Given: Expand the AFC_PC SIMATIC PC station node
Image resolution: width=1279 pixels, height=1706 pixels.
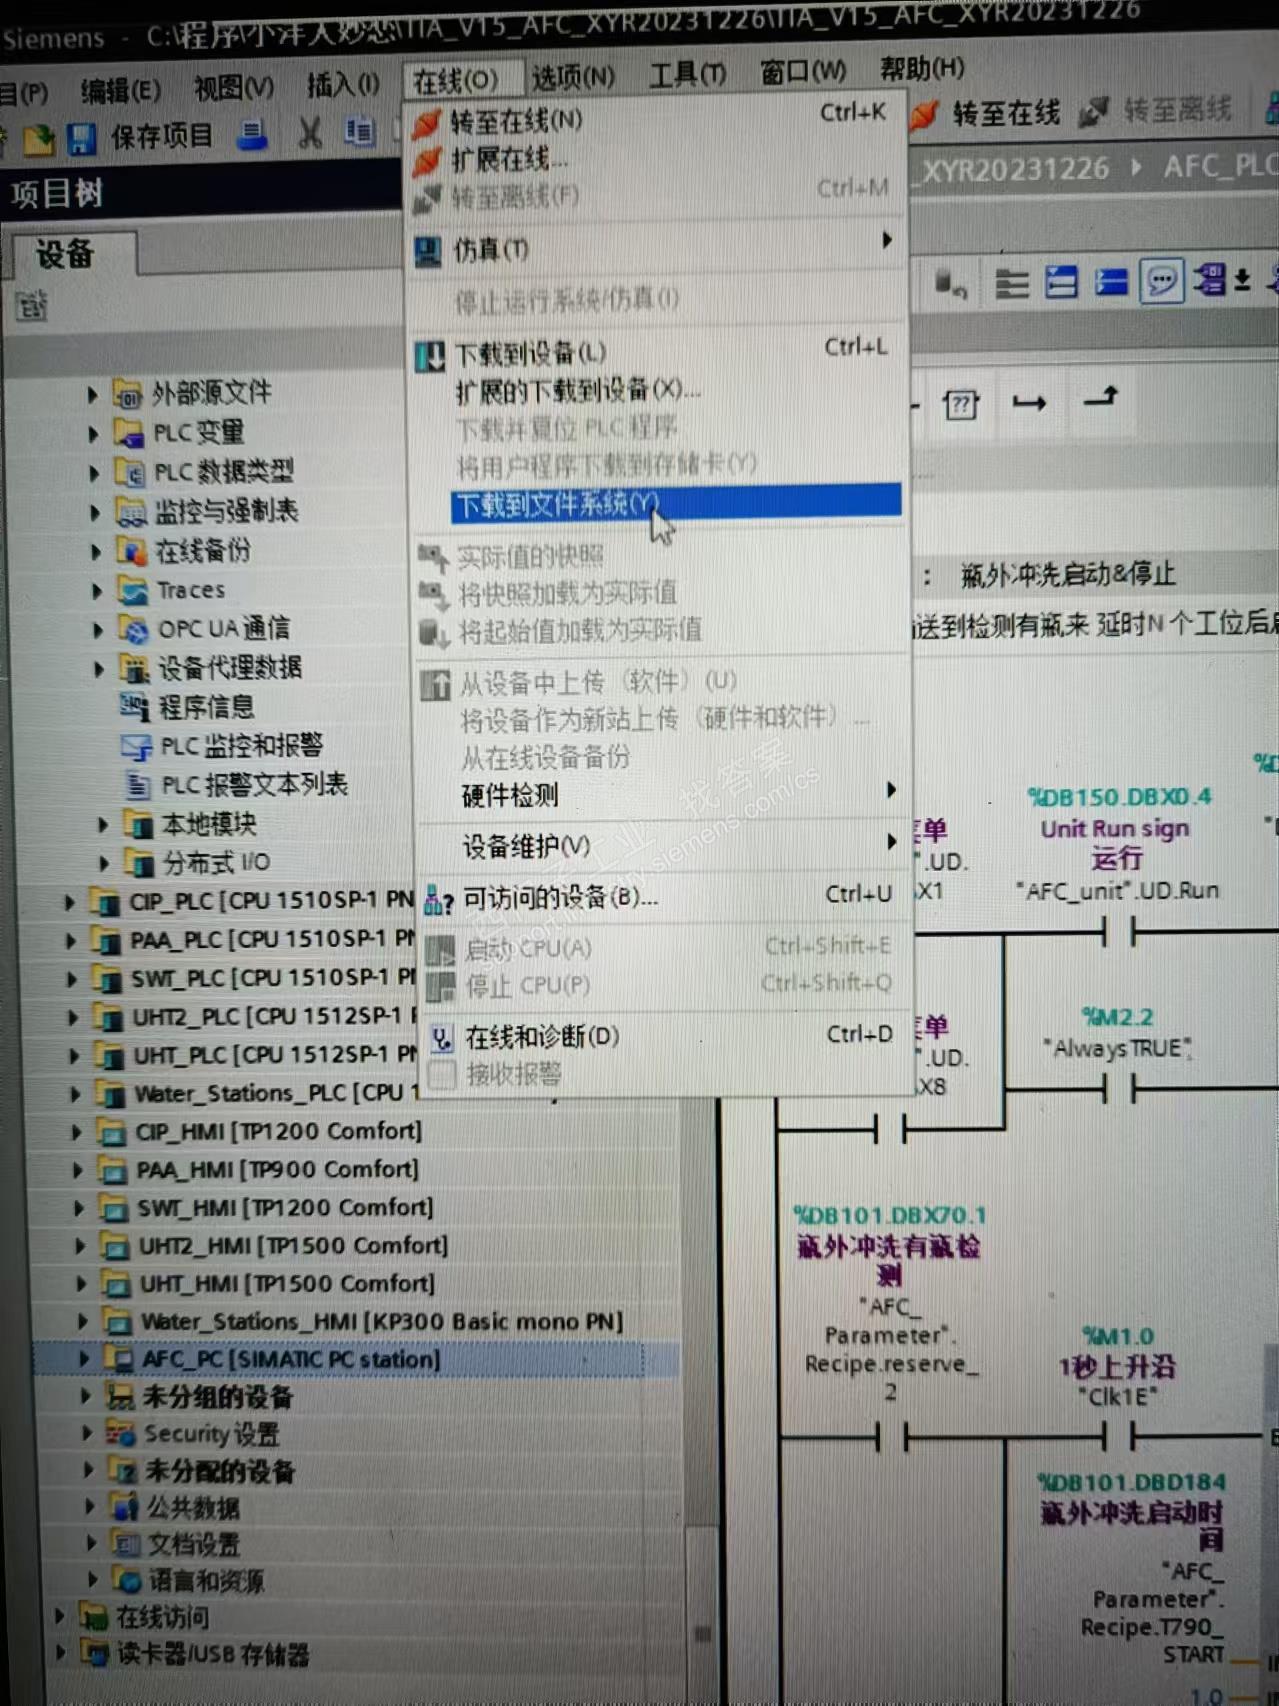Looking at the screenshot, I should 83,1358.
